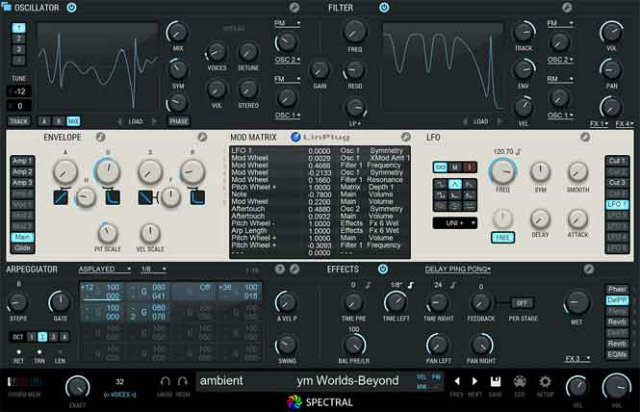Toggle the LFO FREE button
The height and width of the screenshot is (412, 640).
tap(502, 238)
